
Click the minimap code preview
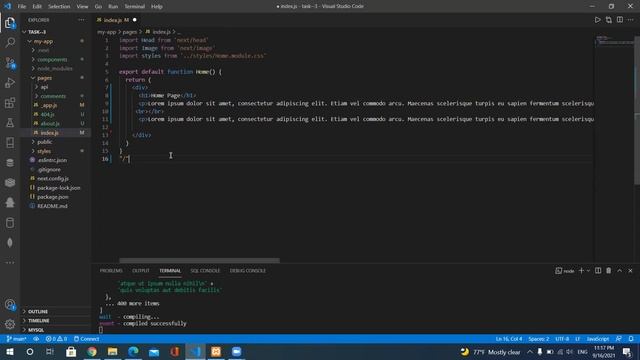point(614,40)
